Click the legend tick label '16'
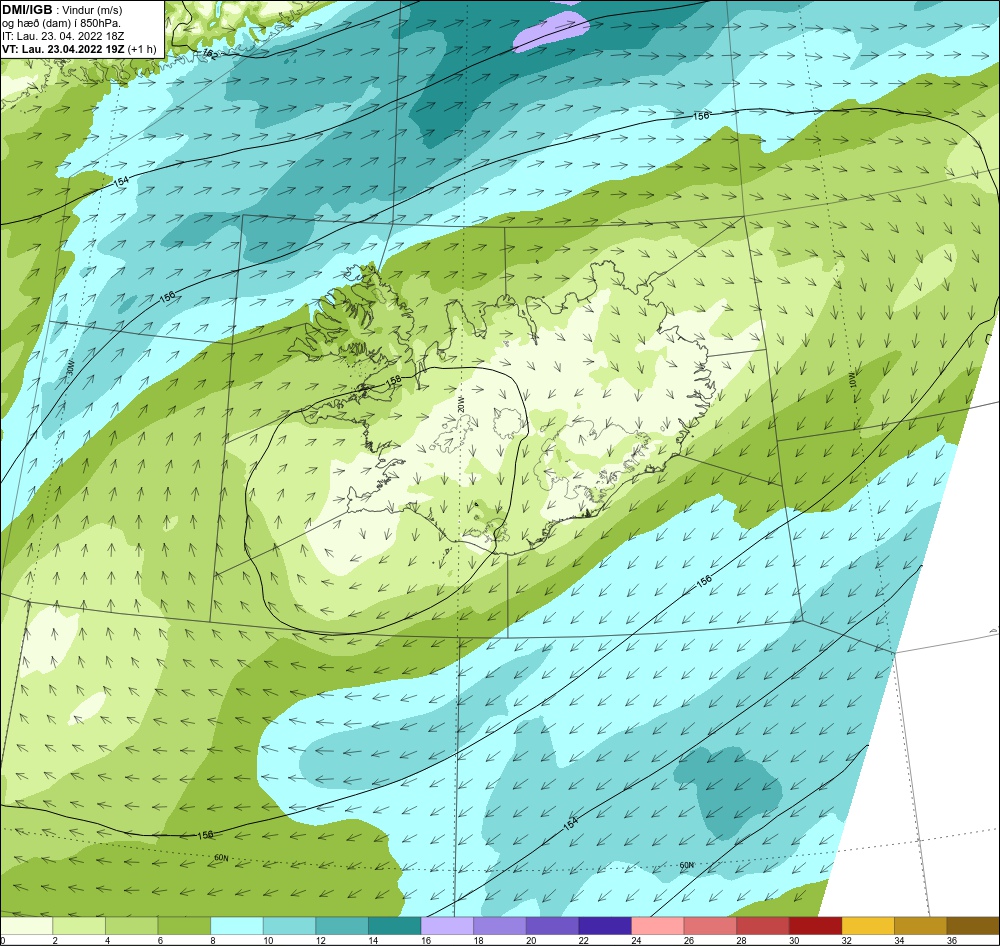Screen dimensions: 1000x946 [x=425, y=940]
